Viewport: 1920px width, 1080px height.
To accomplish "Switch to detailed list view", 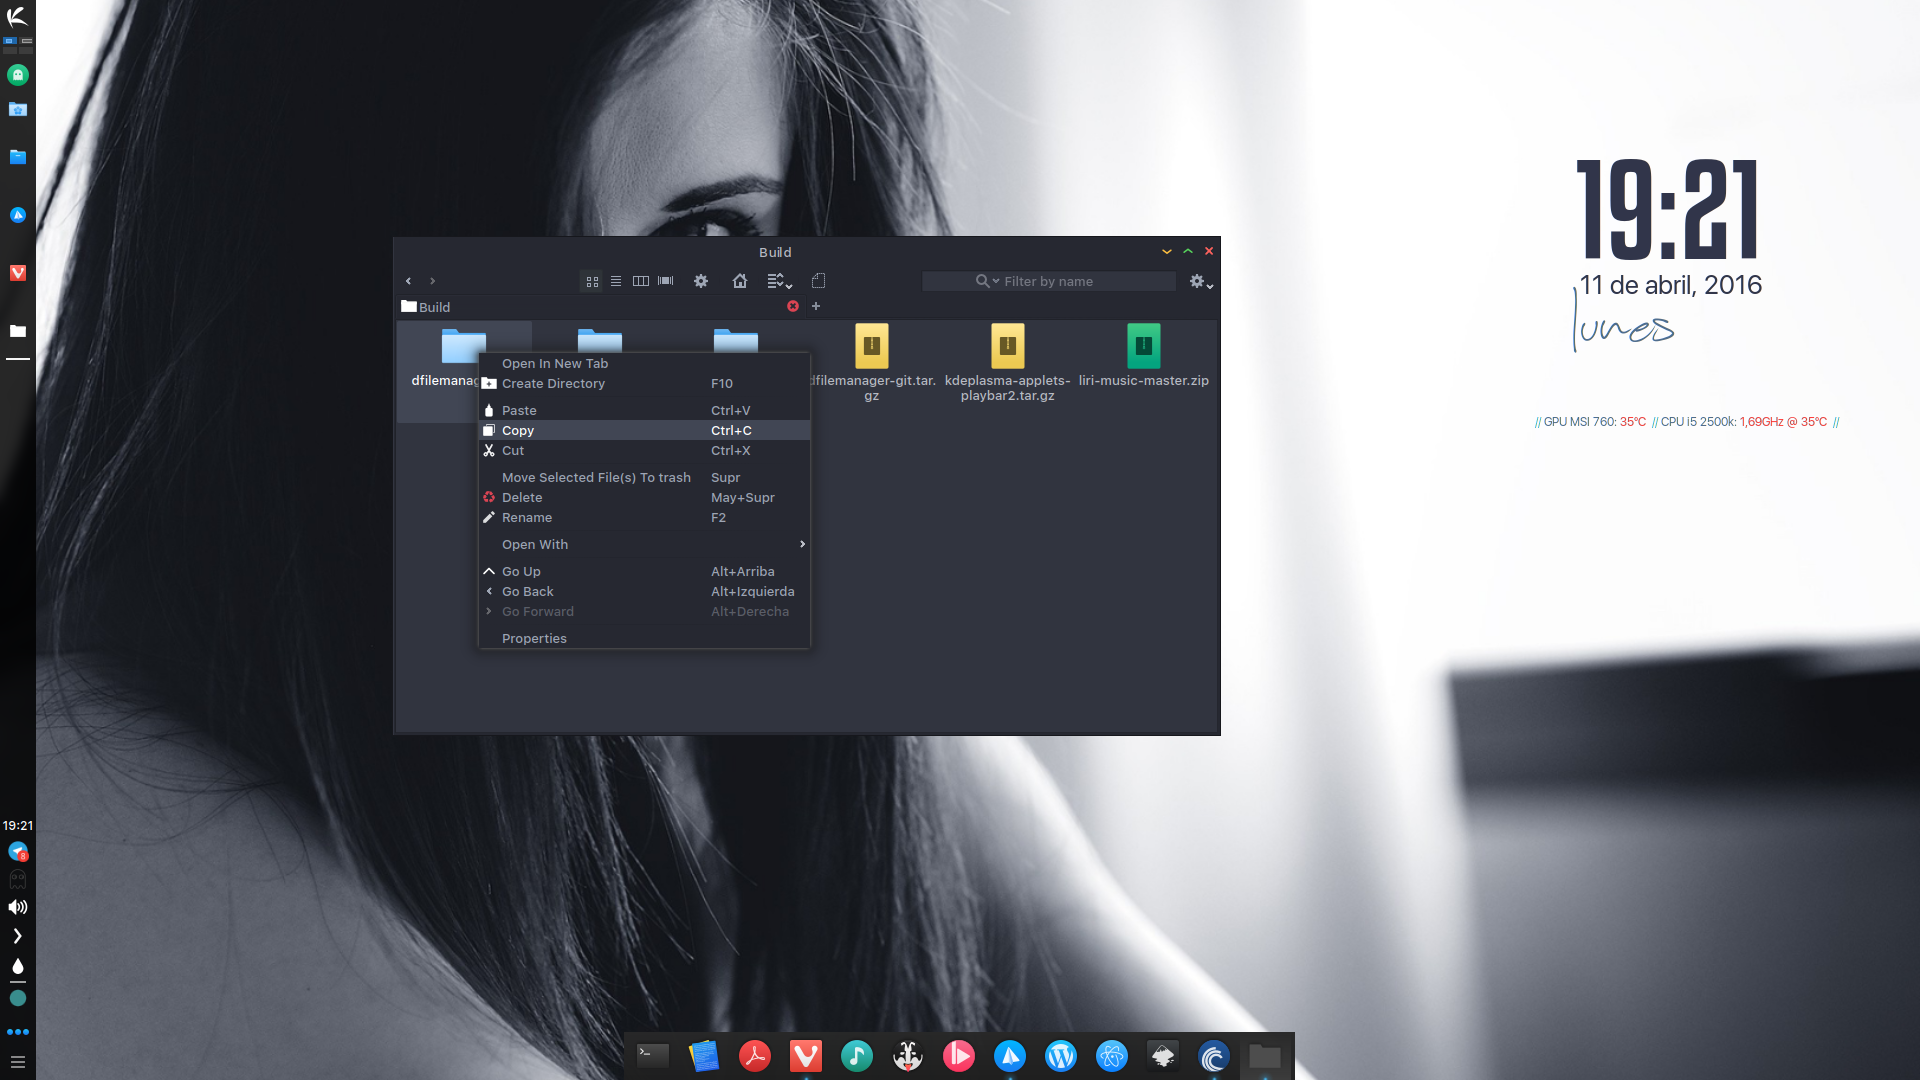I will pos(616,281).
